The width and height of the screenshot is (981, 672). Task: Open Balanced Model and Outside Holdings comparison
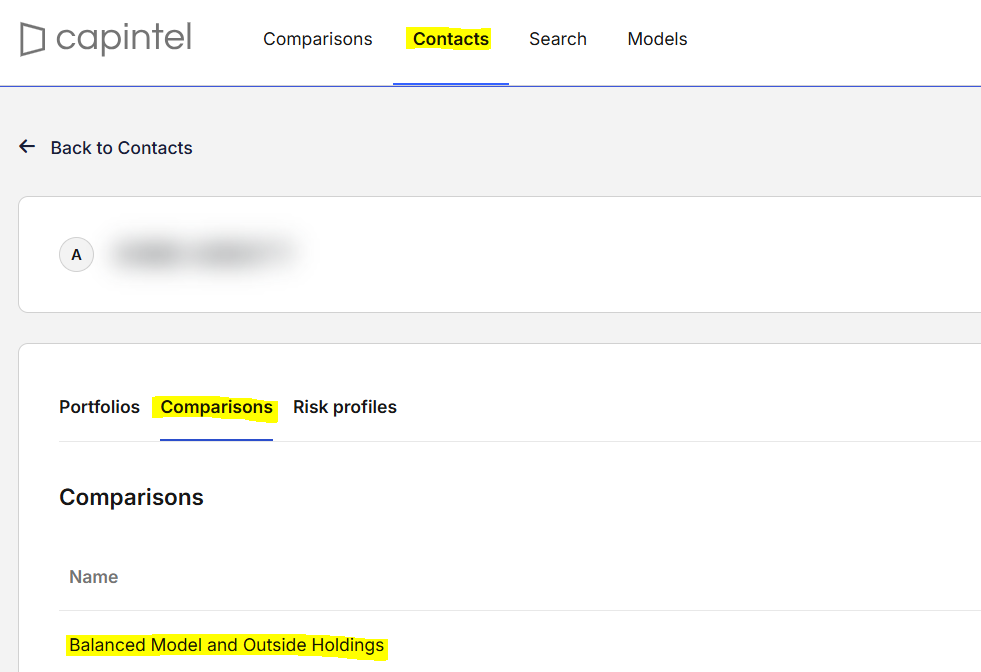(226, 645)
